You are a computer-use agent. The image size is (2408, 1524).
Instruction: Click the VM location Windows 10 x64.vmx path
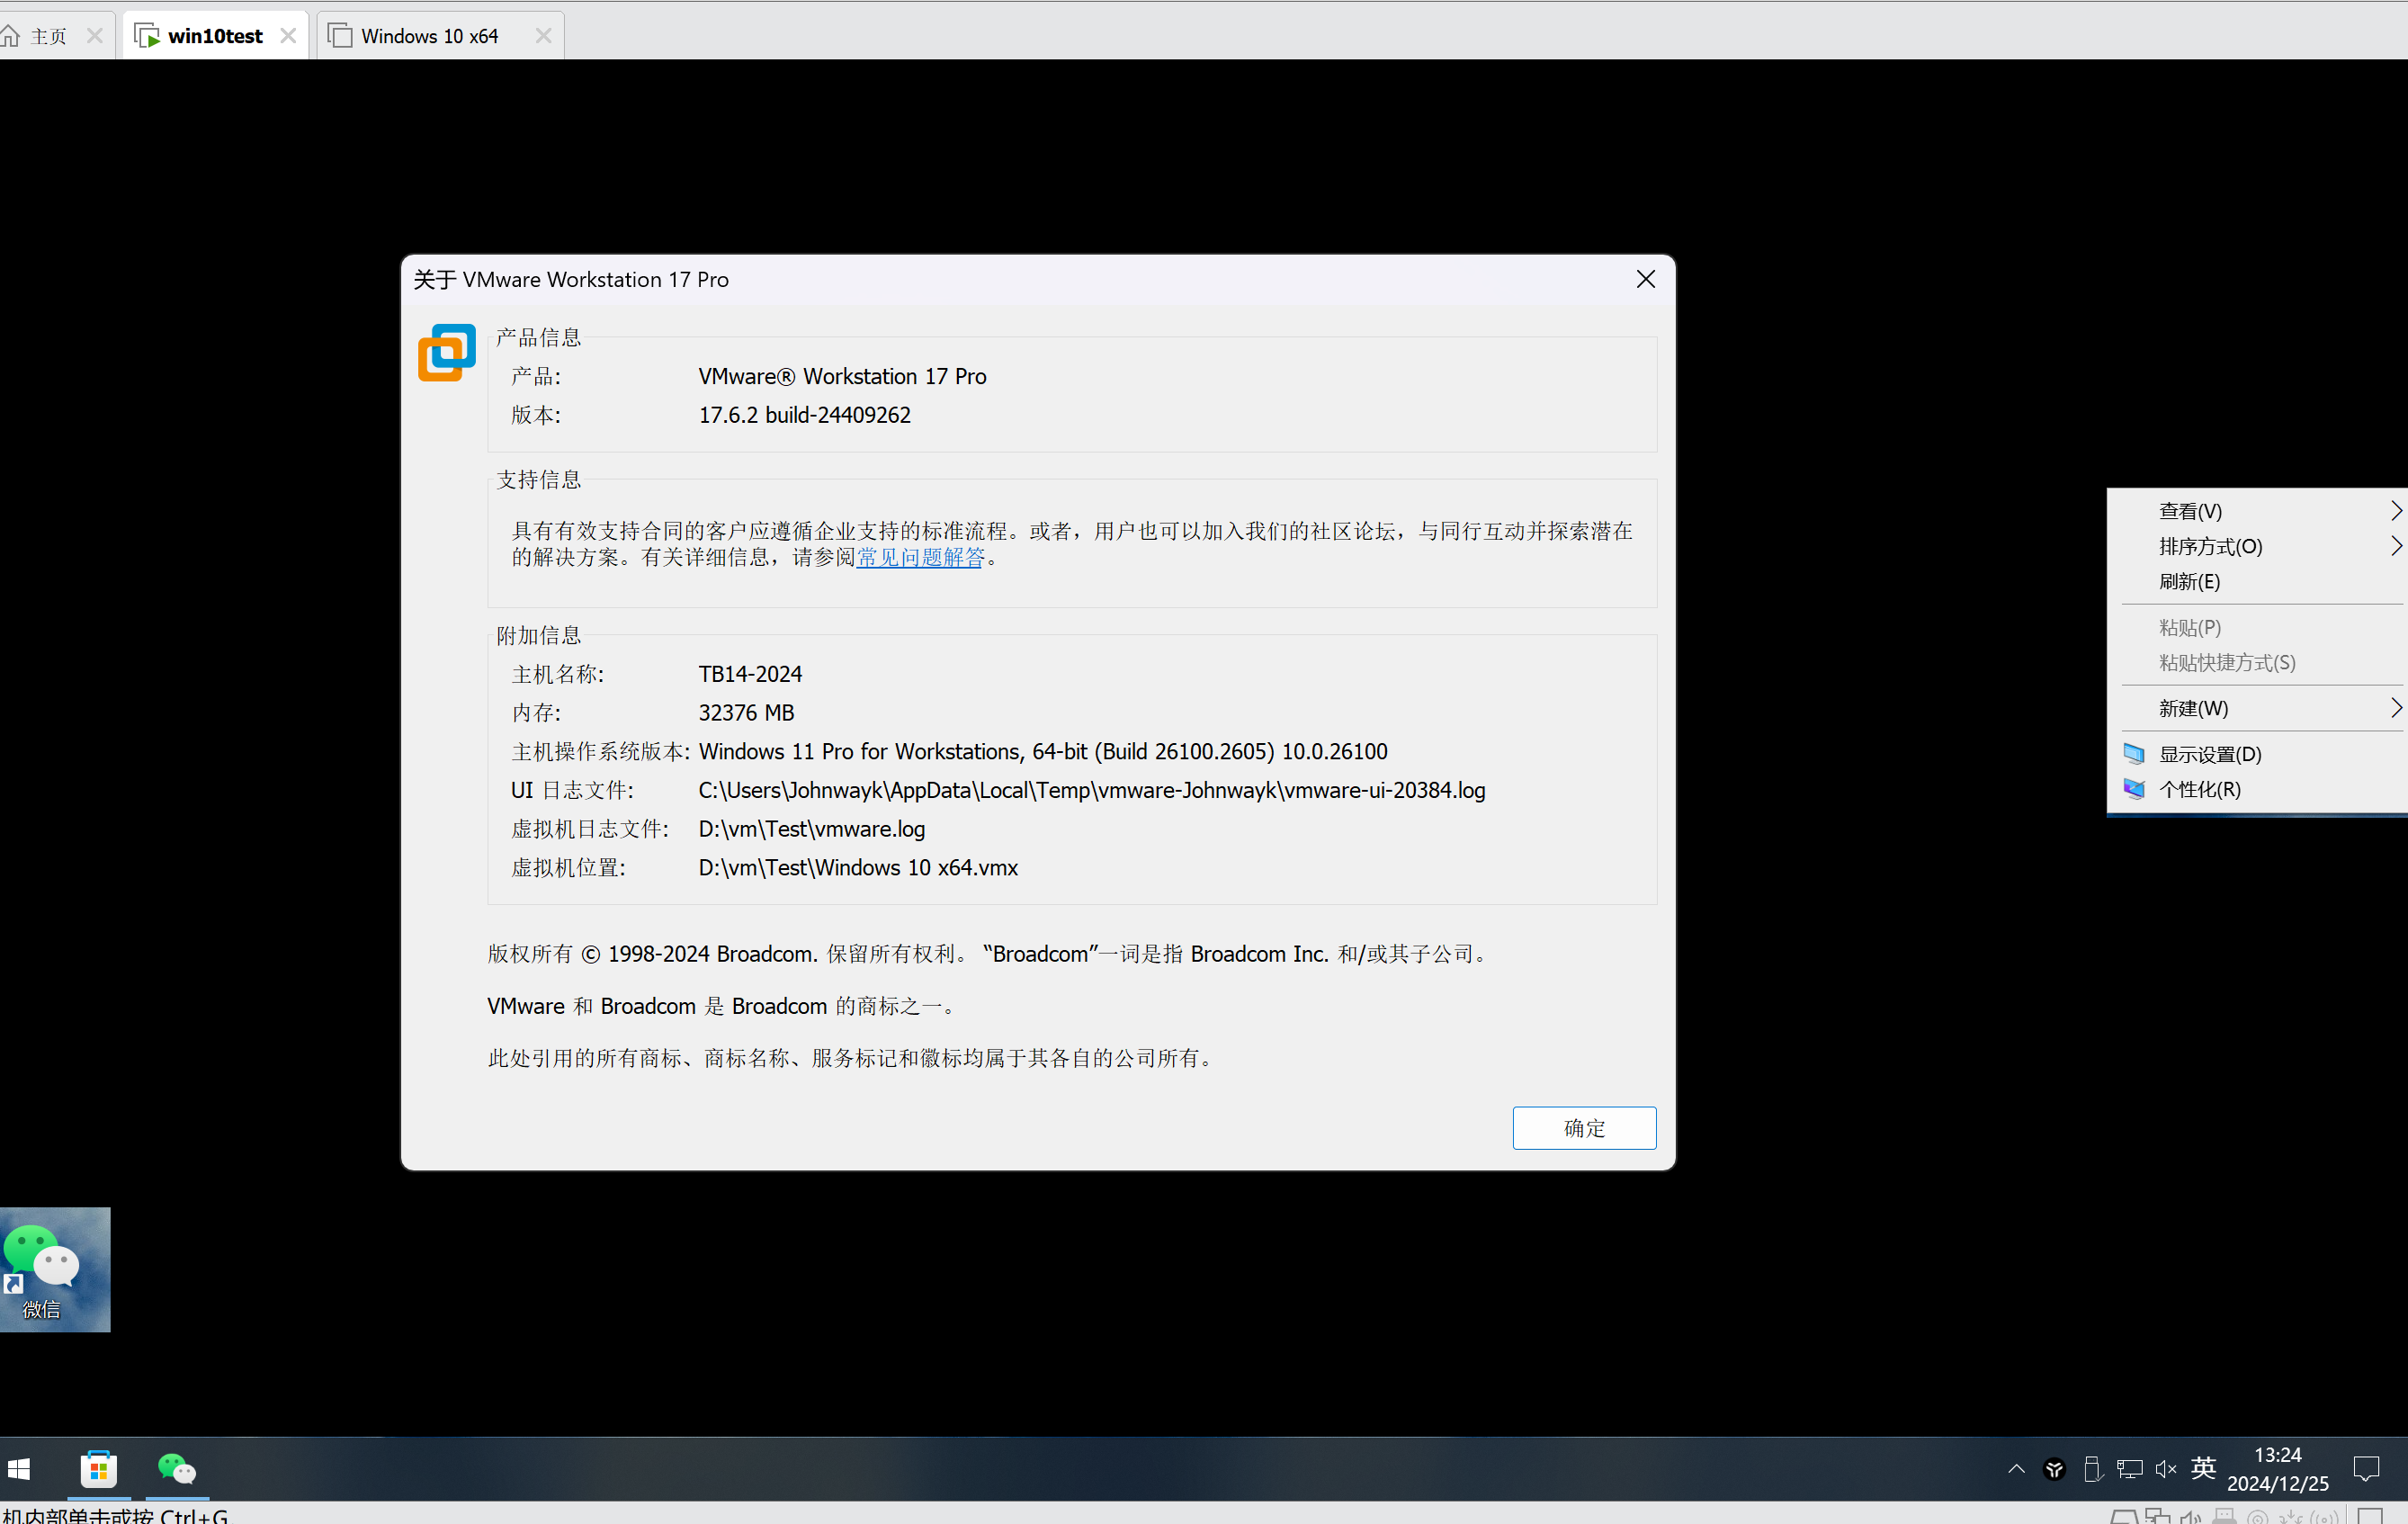pyautogui.click(x=858, y=867)
